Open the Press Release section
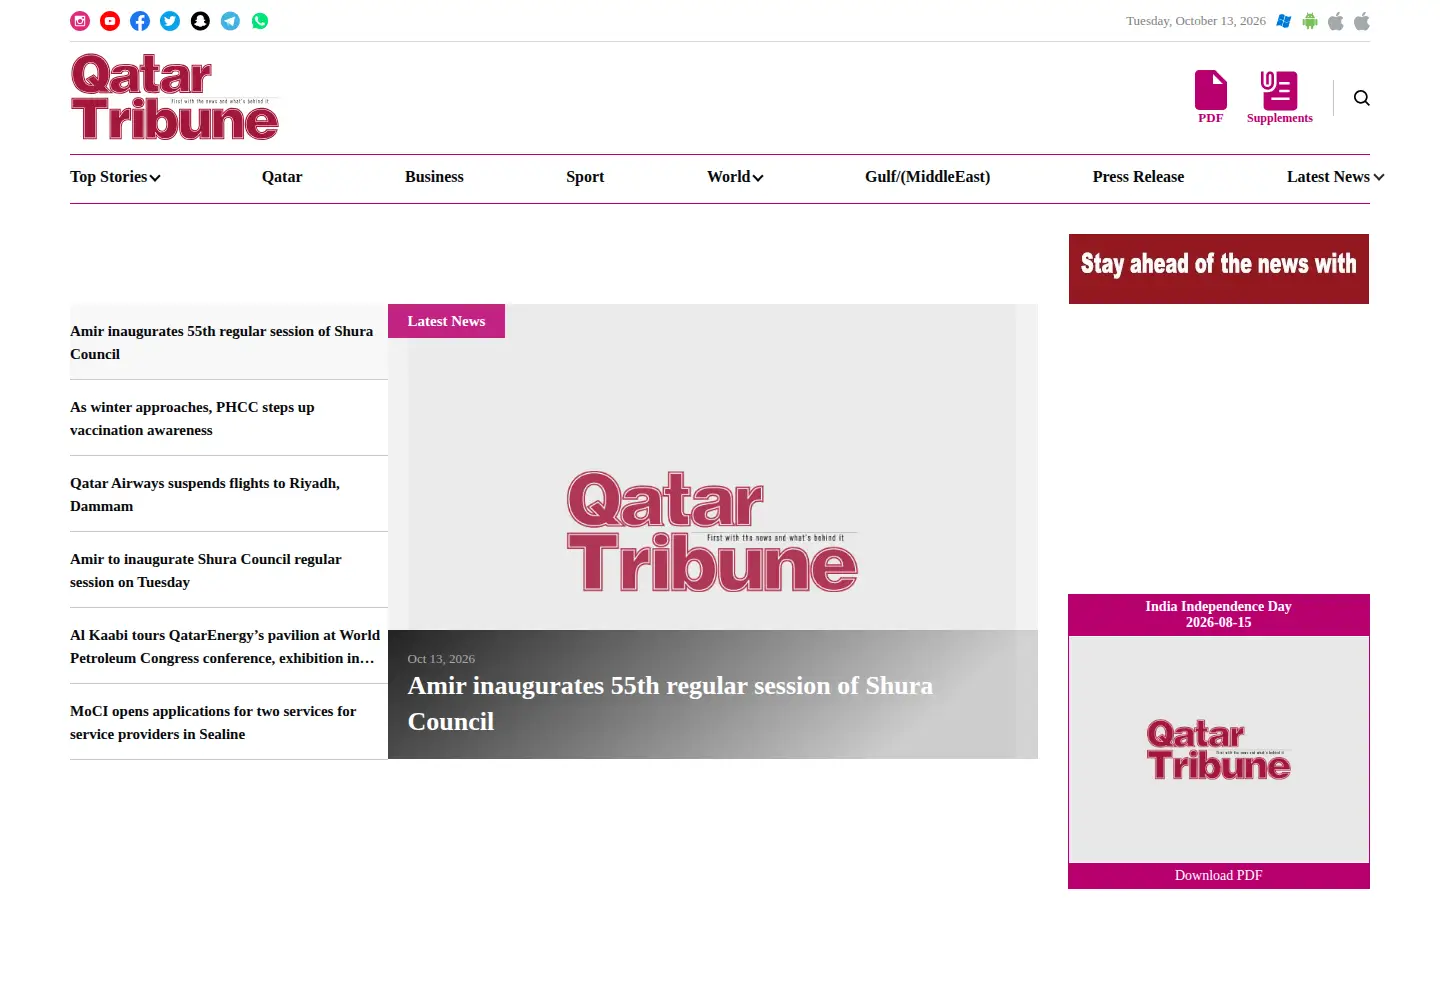The width and height of the screenshot is (1440, 1000). click(1138, 177)
